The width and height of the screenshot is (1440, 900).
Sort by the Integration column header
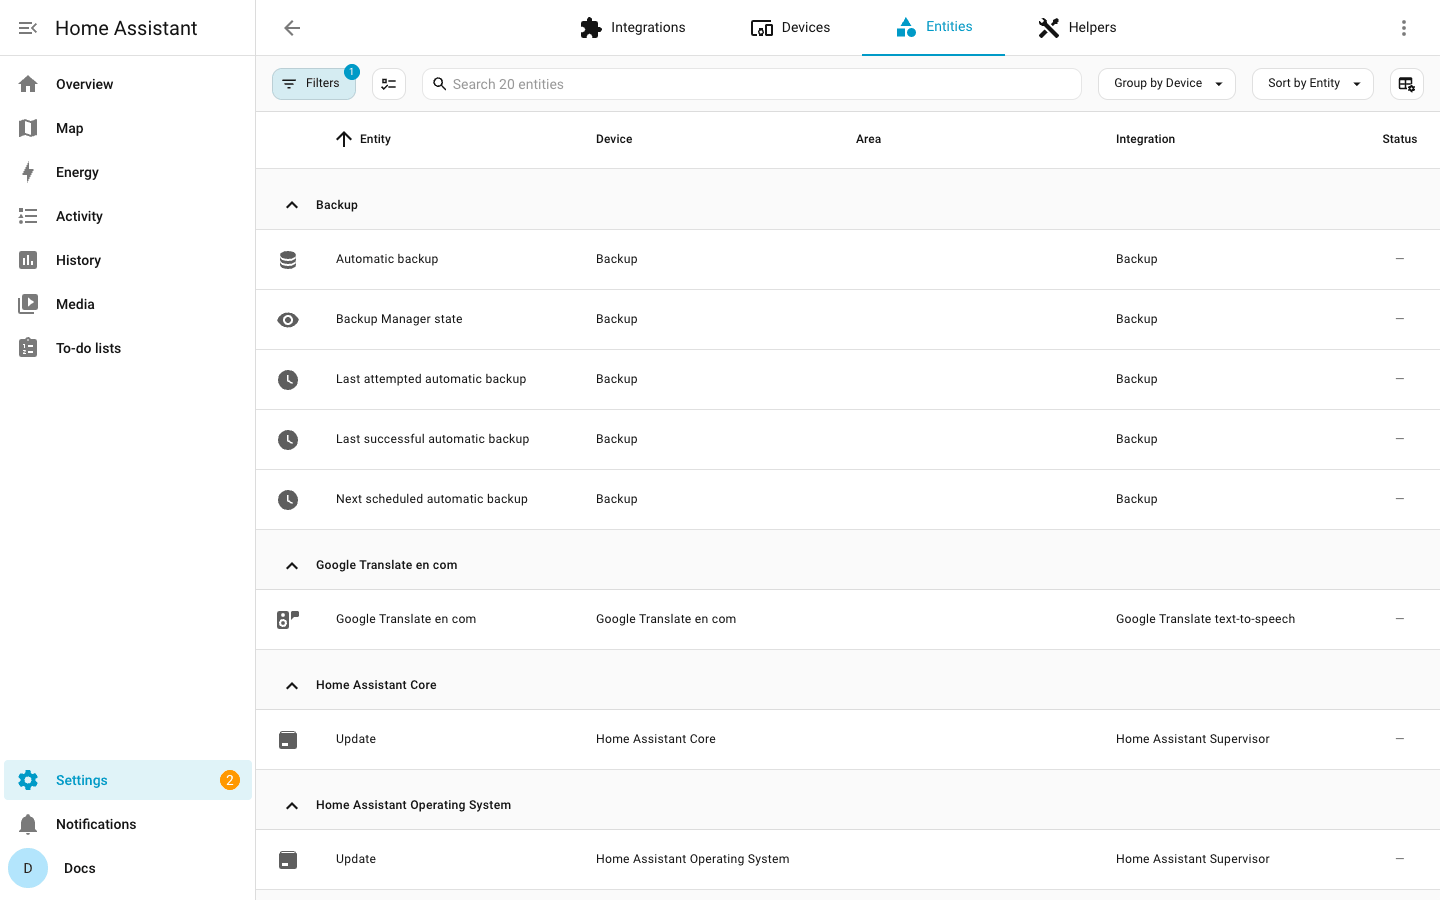pos(1145,139)
